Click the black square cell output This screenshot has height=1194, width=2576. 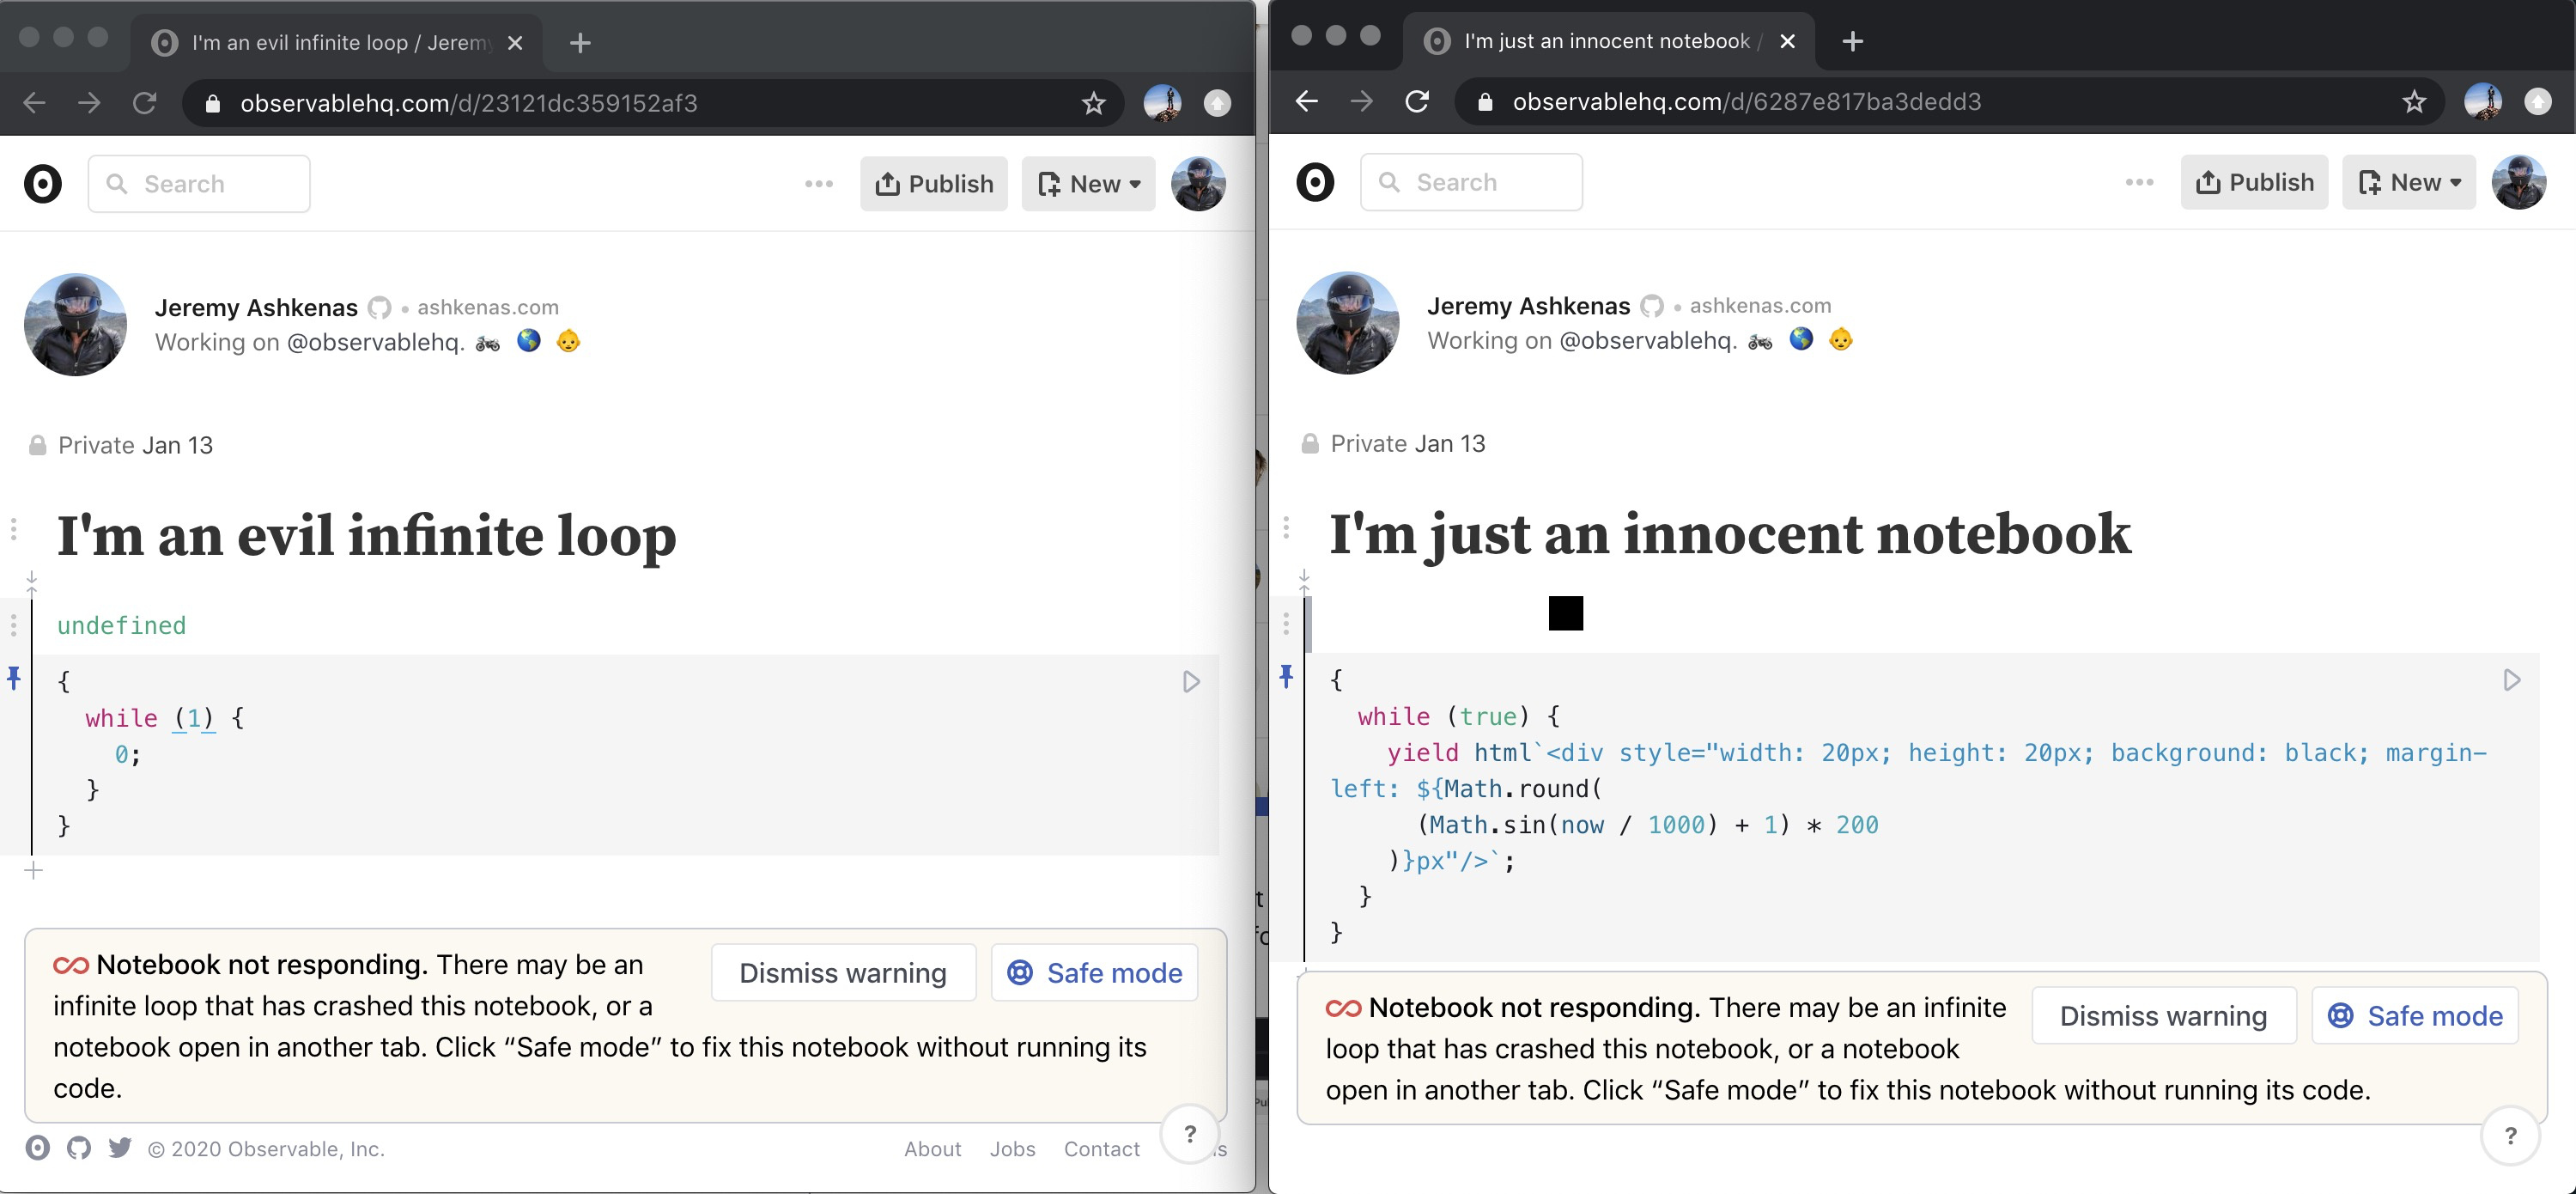pyautogui.click(x=1565, y=613)
